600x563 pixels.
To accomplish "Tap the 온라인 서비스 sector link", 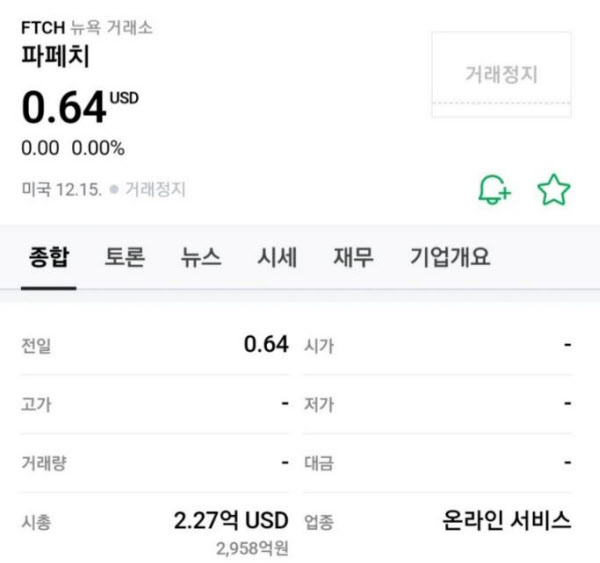I will pyautogui.click(x=506, y=520).
